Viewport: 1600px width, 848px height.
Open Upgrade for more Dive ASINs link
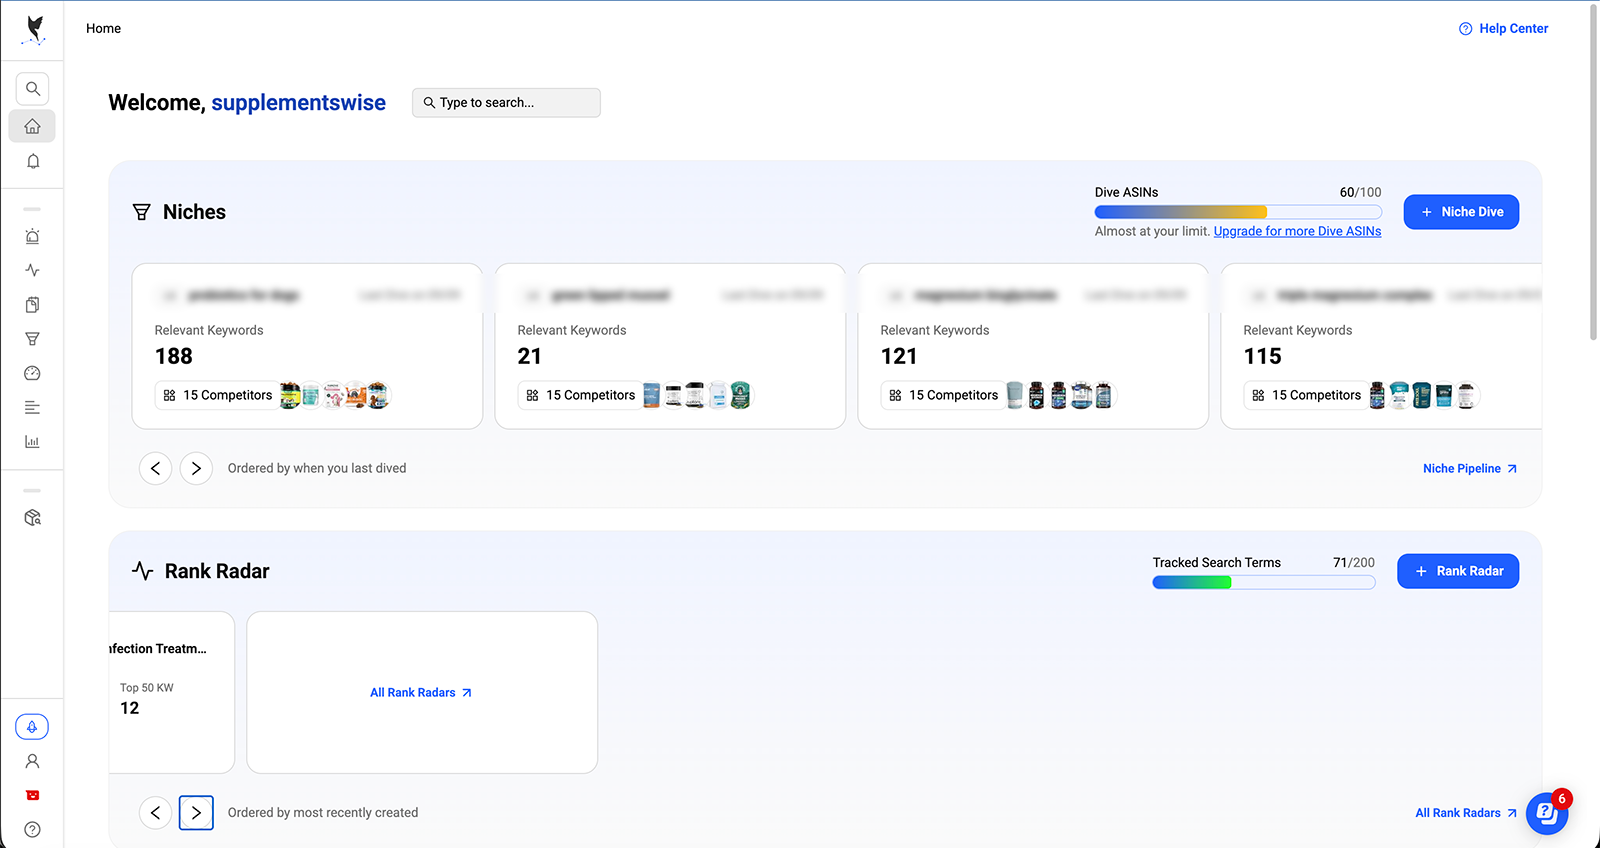(1297, 231)
